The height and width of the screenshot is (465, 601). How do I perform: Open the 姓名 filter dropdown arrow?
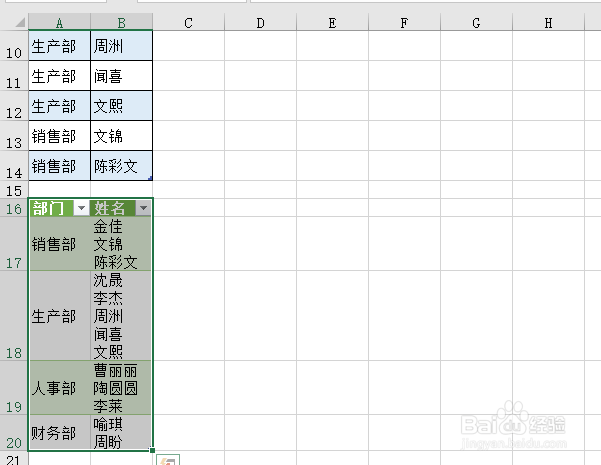143,208
